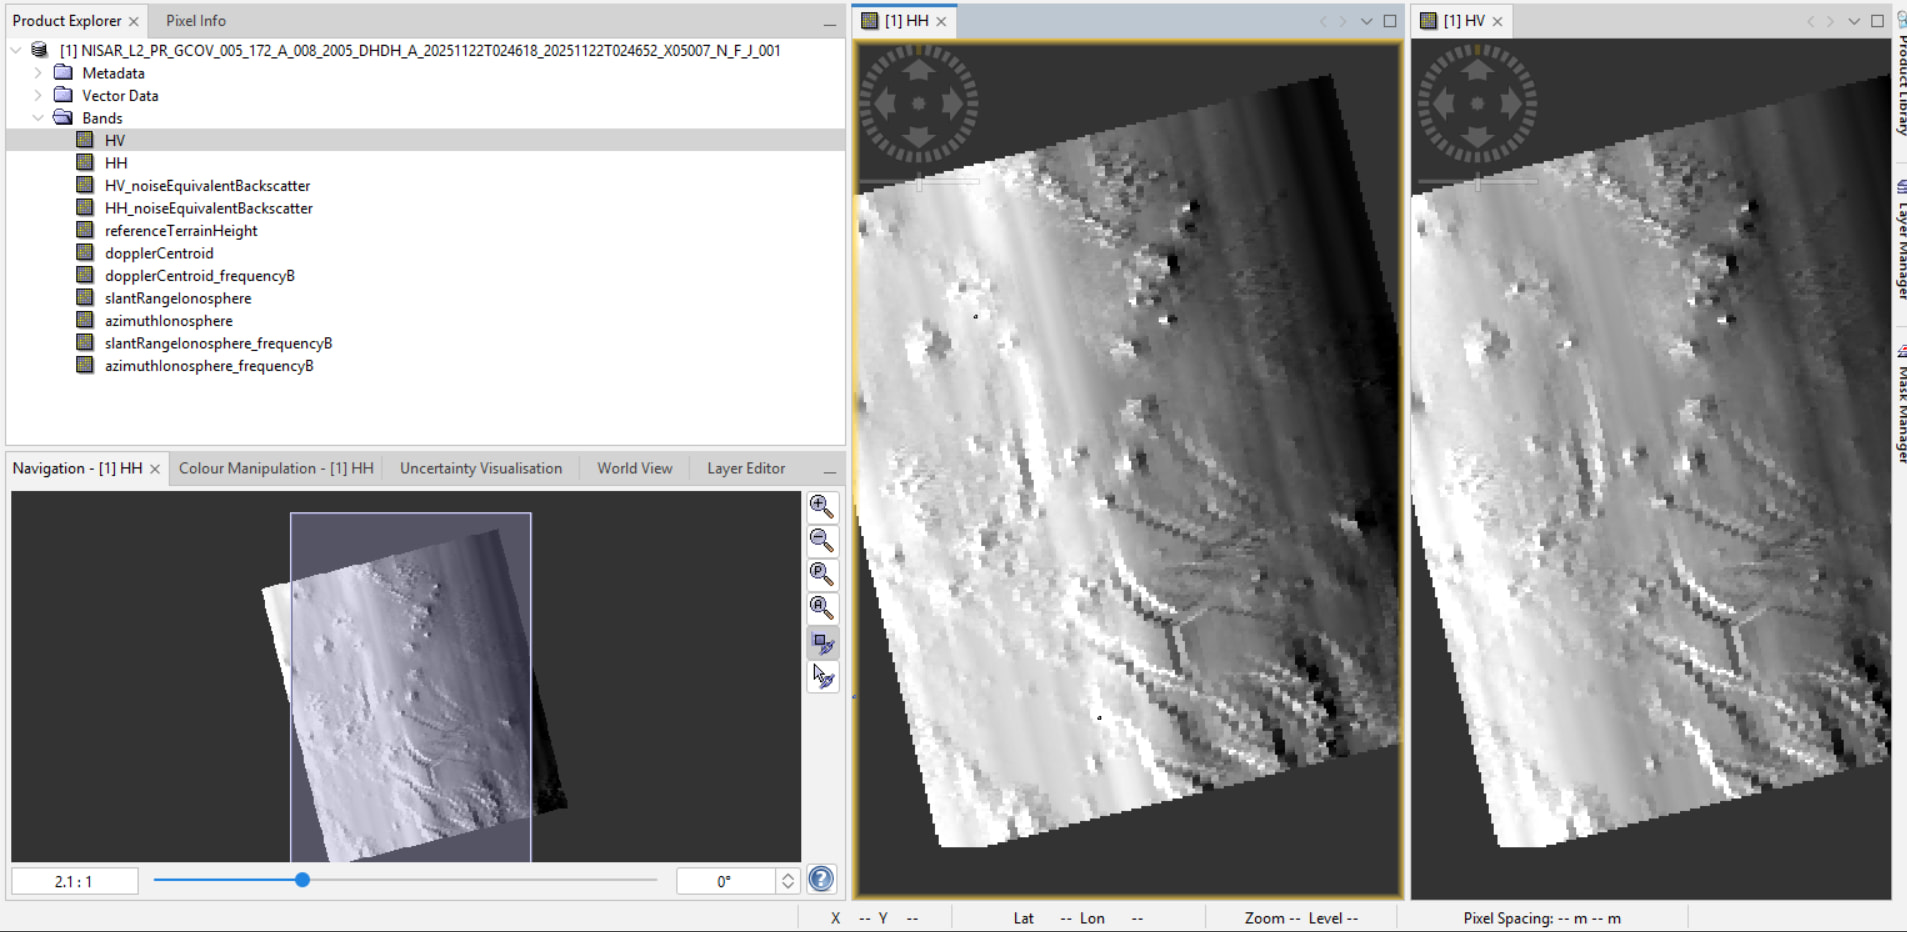Click the zoom in magnifier in Navigation
Image resolution: width=1907 pixels, height=932 pixels.
(821, 506)
